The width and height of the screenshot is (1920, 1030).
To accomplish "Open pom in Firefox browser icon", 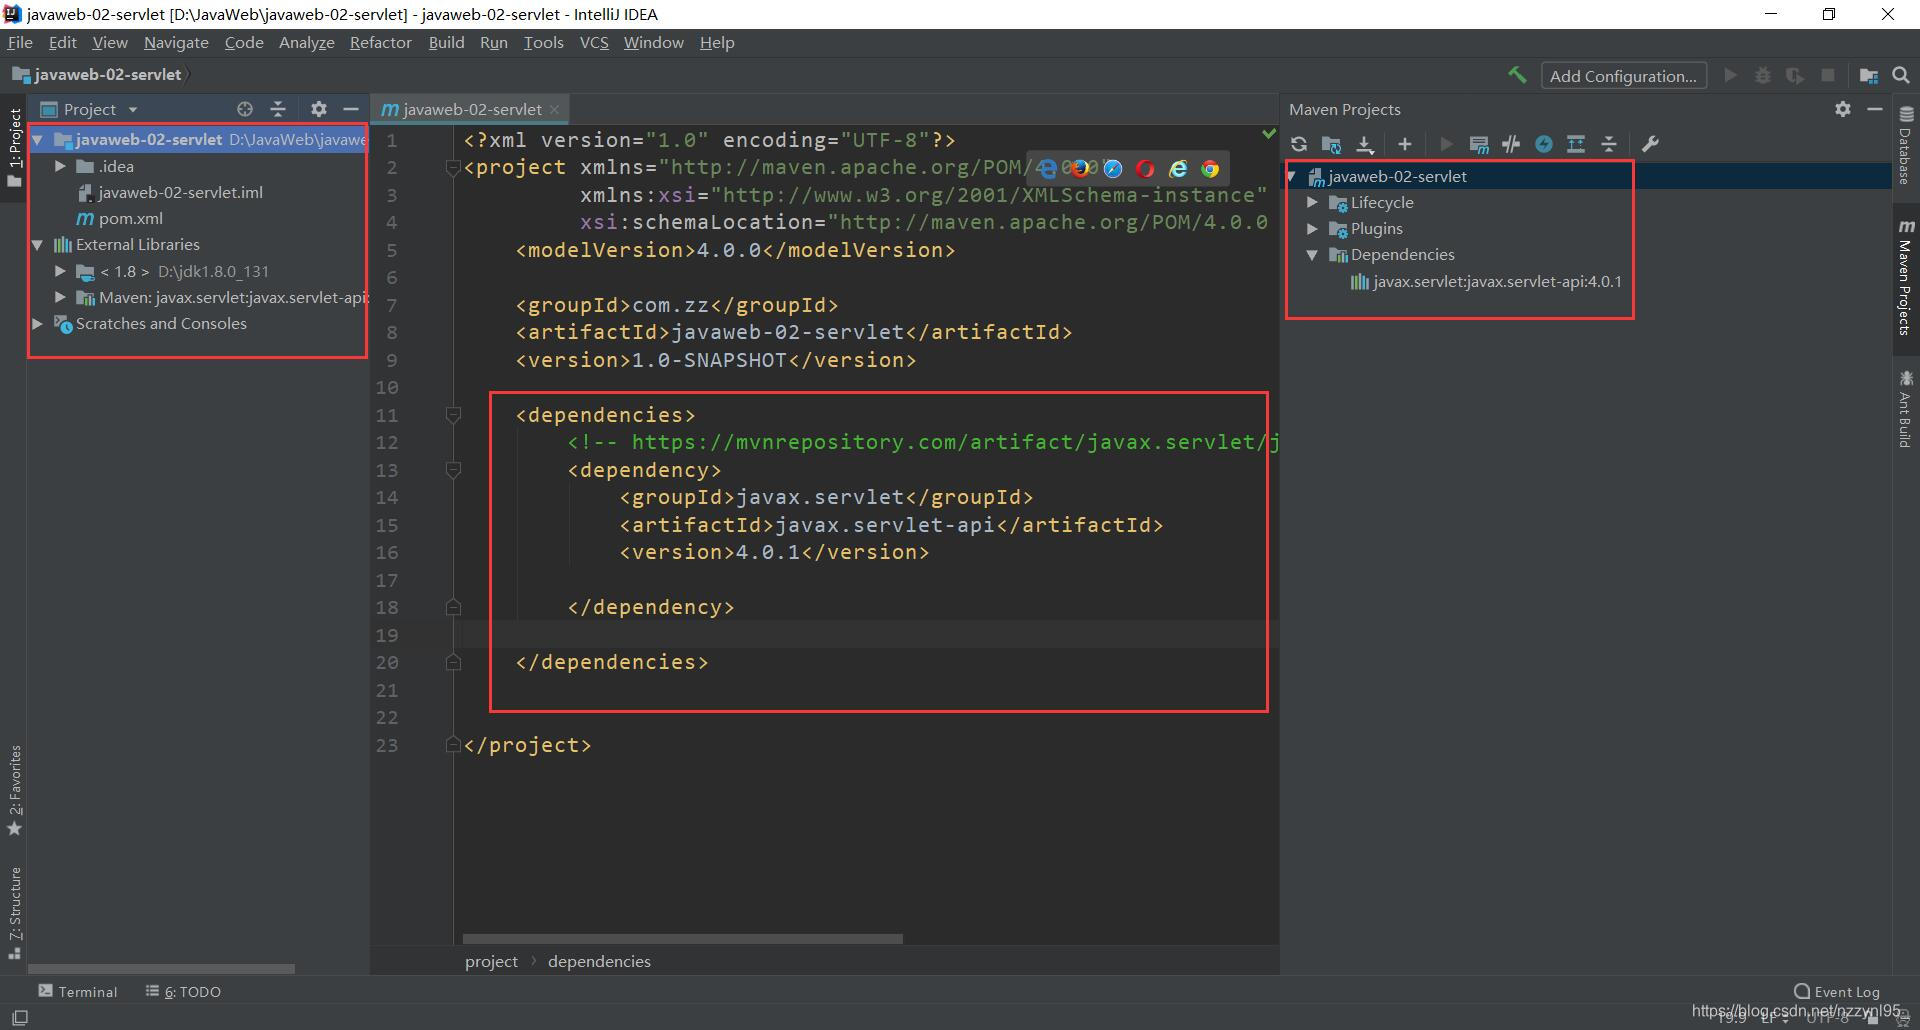I will pyautogui.click(x=1080, y=169).
